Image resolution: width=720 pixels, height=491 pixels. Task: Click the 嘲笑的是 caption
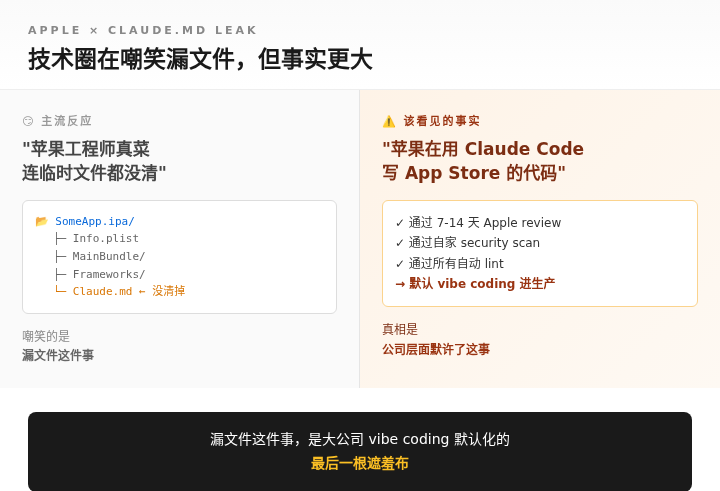click(x=46, y=336)
